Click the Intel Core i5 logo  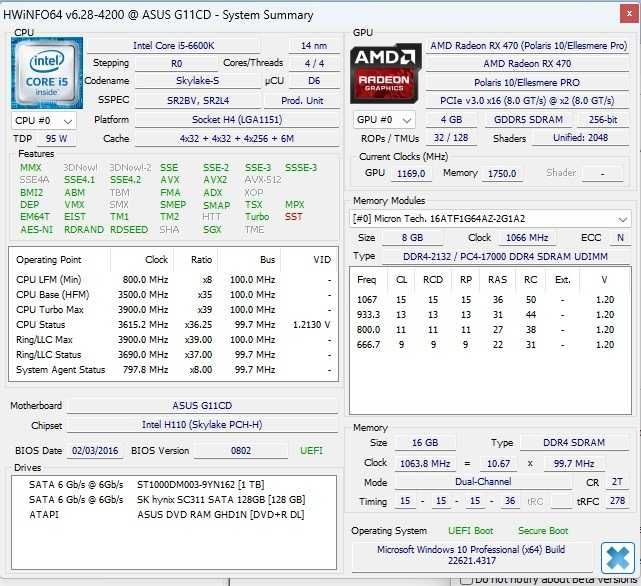click(47, 73)
